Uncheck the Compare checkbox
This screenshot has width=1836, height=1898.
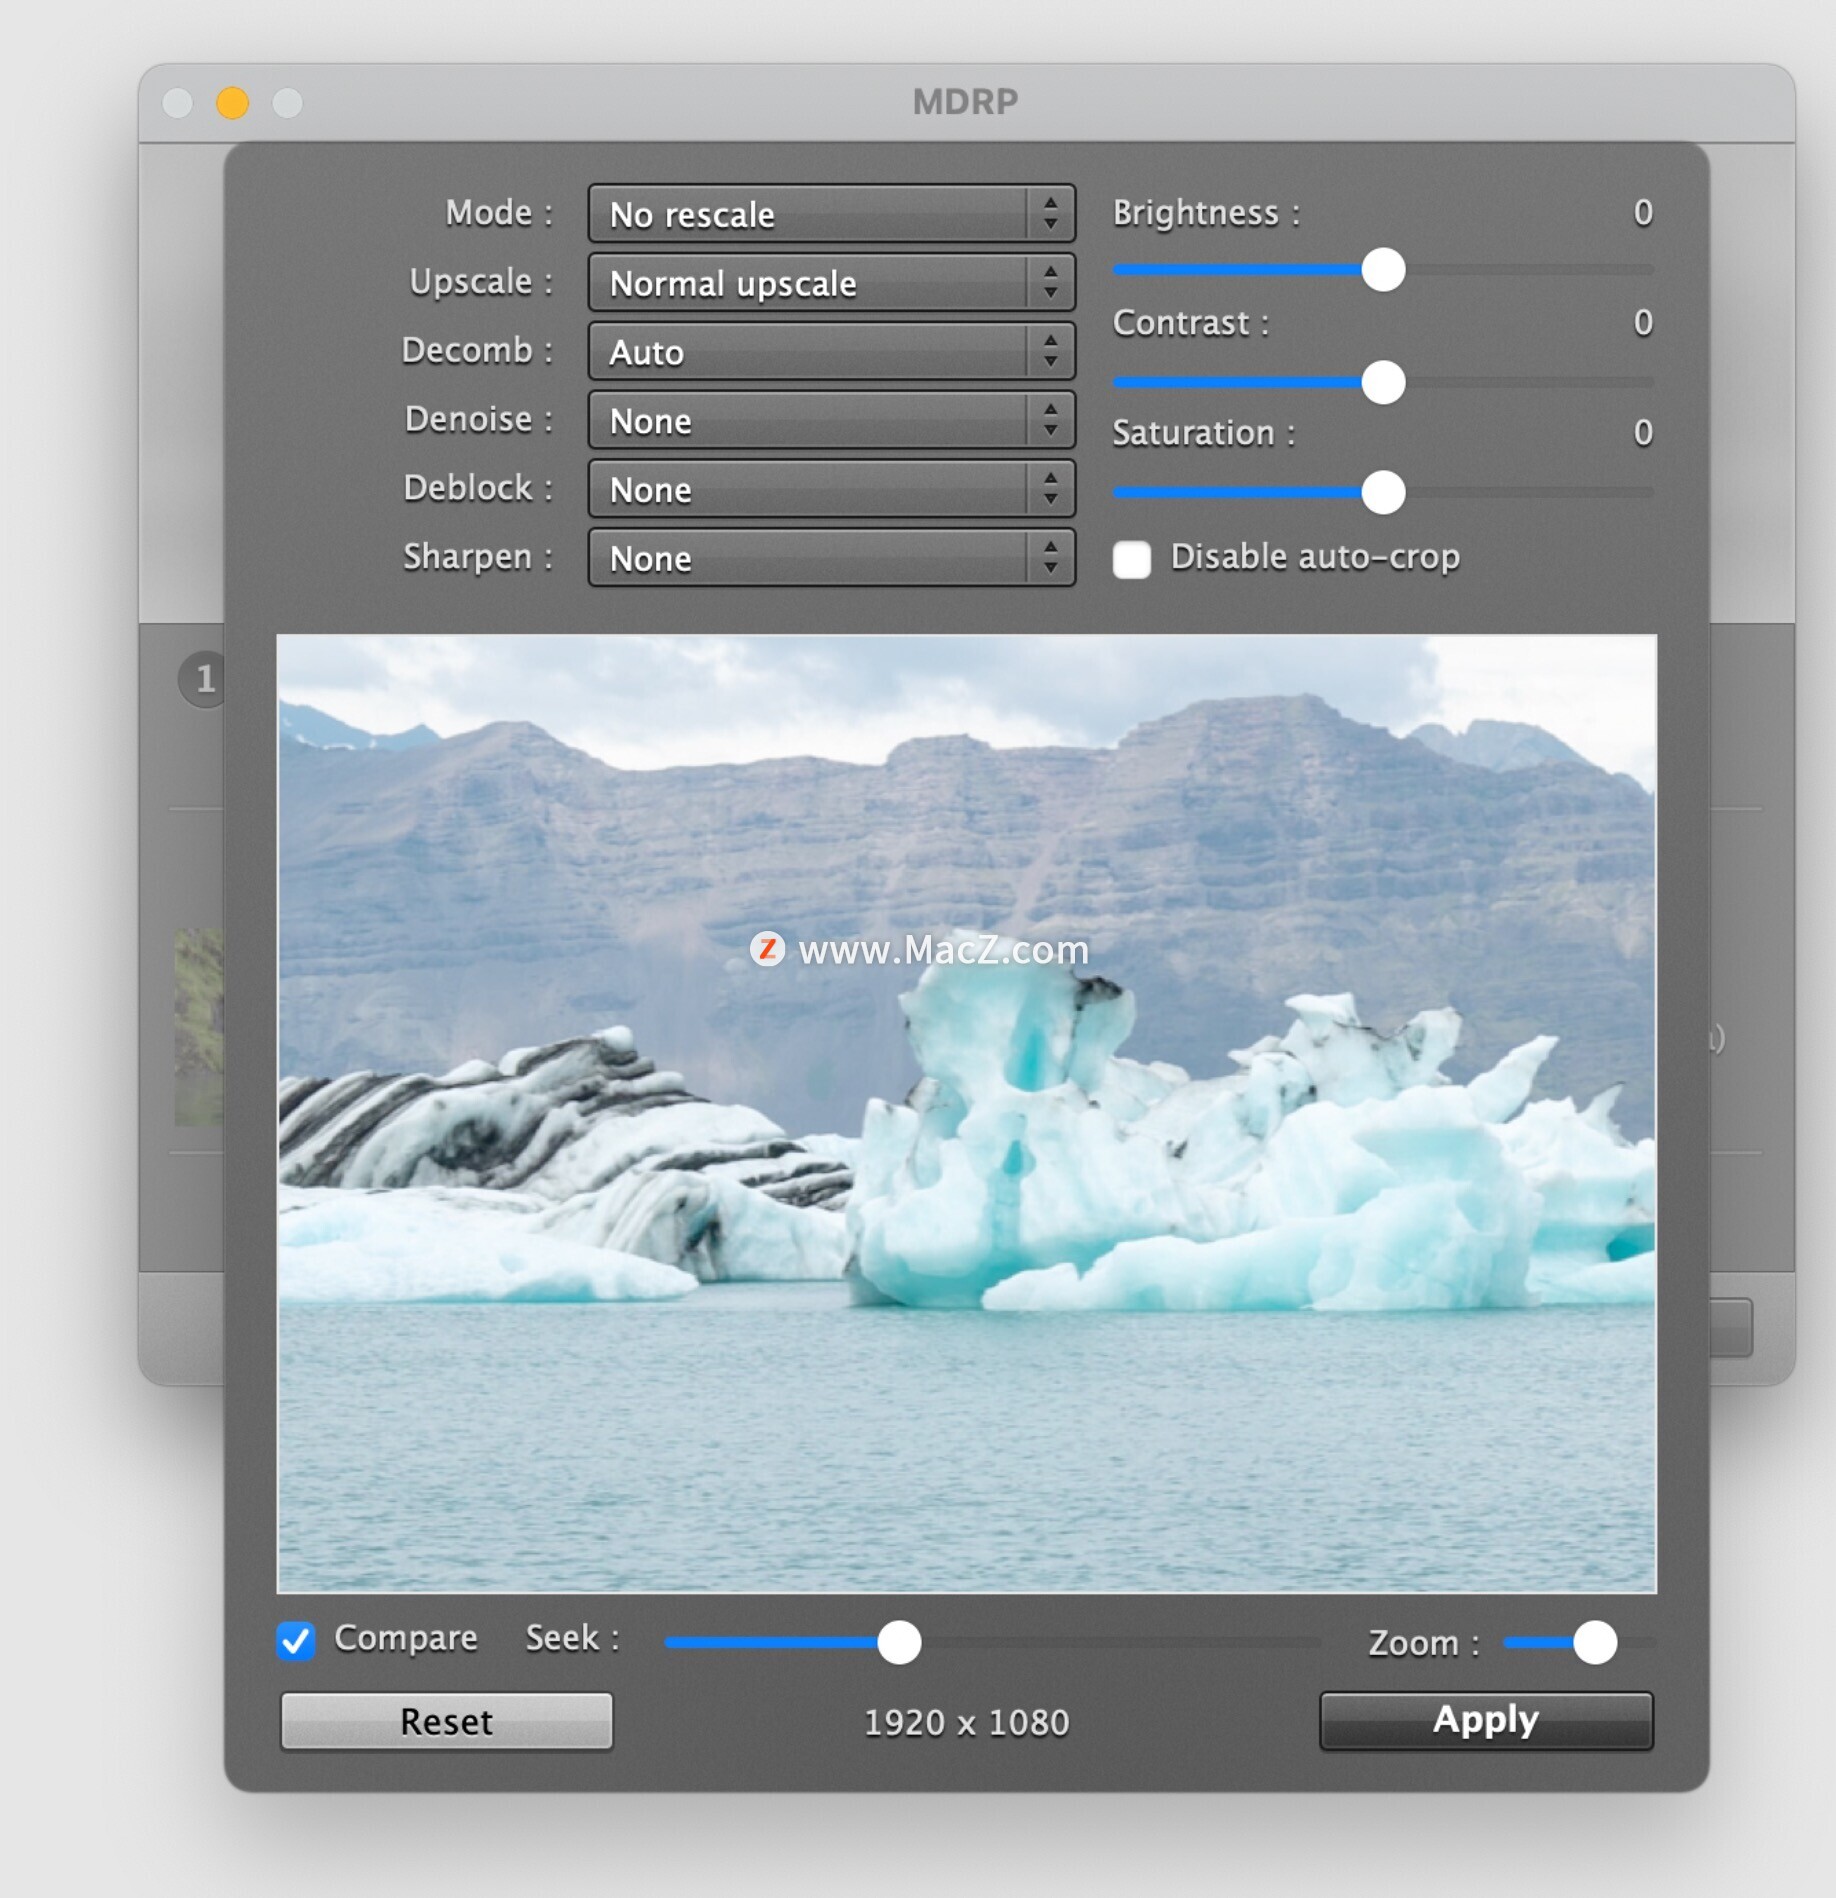(x=296, y=1641)
